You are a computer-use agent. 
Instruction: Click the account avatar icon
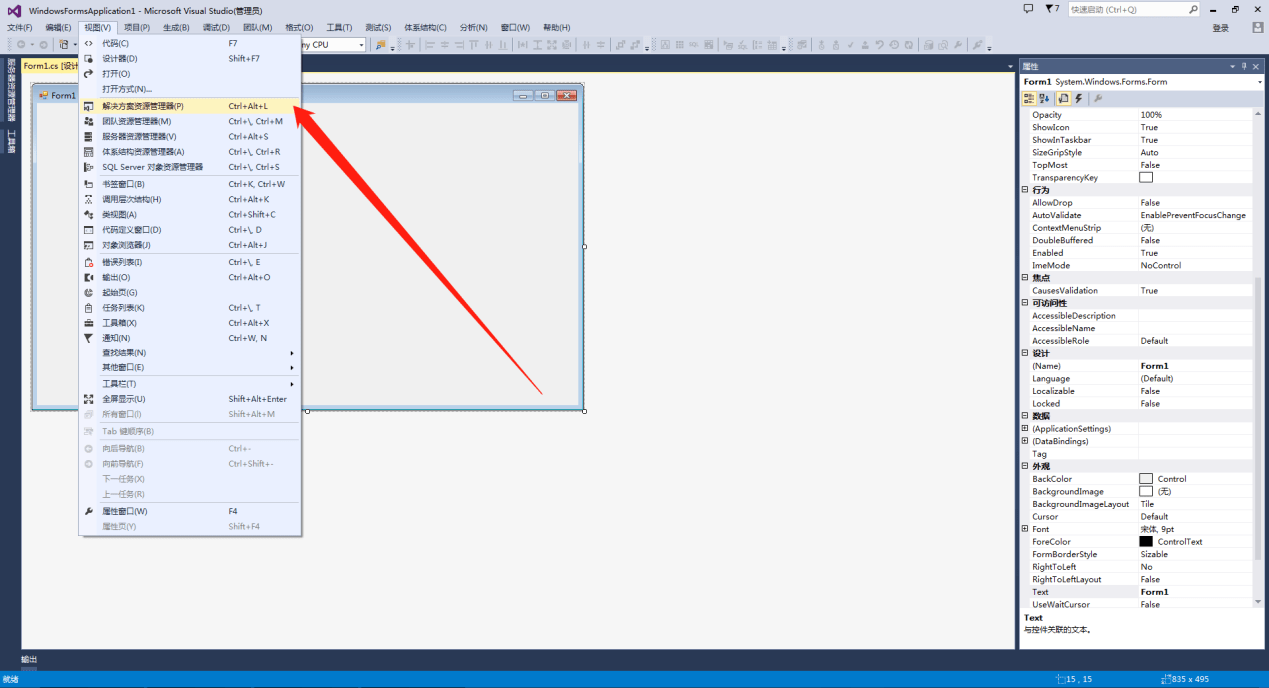point(1257,28)
